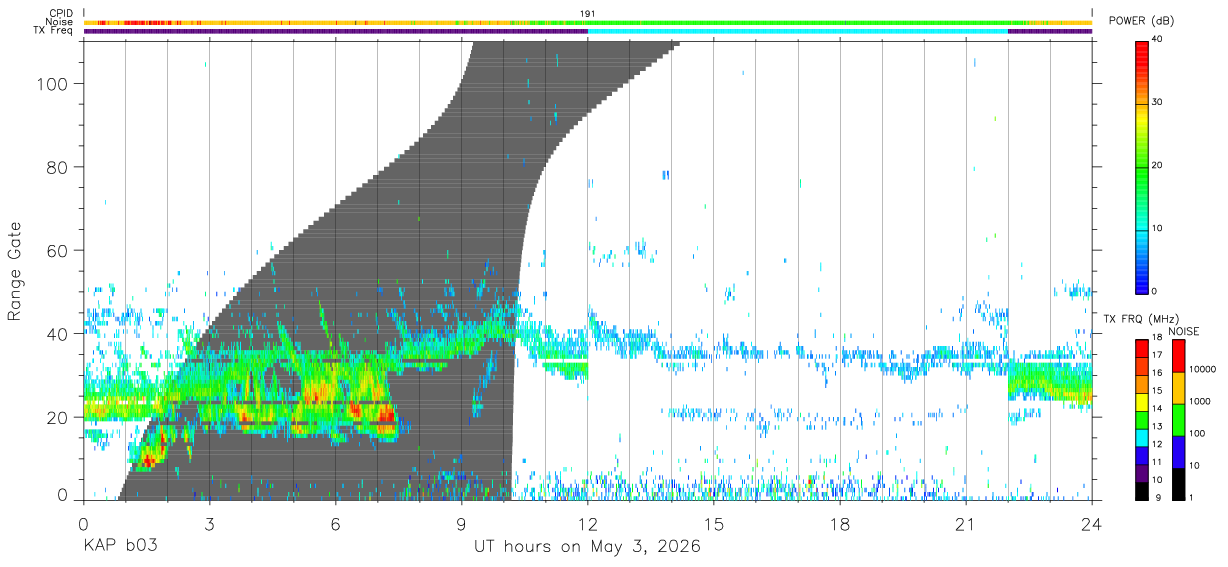Click the 'KAP b03' radar beam label

120,546
